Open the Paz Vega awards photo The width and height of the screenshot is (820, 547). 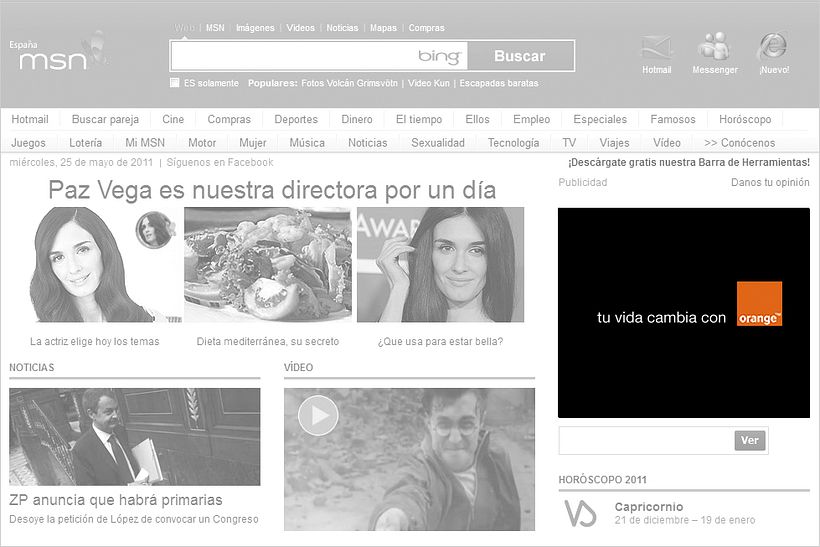click(x=440, y=265)
